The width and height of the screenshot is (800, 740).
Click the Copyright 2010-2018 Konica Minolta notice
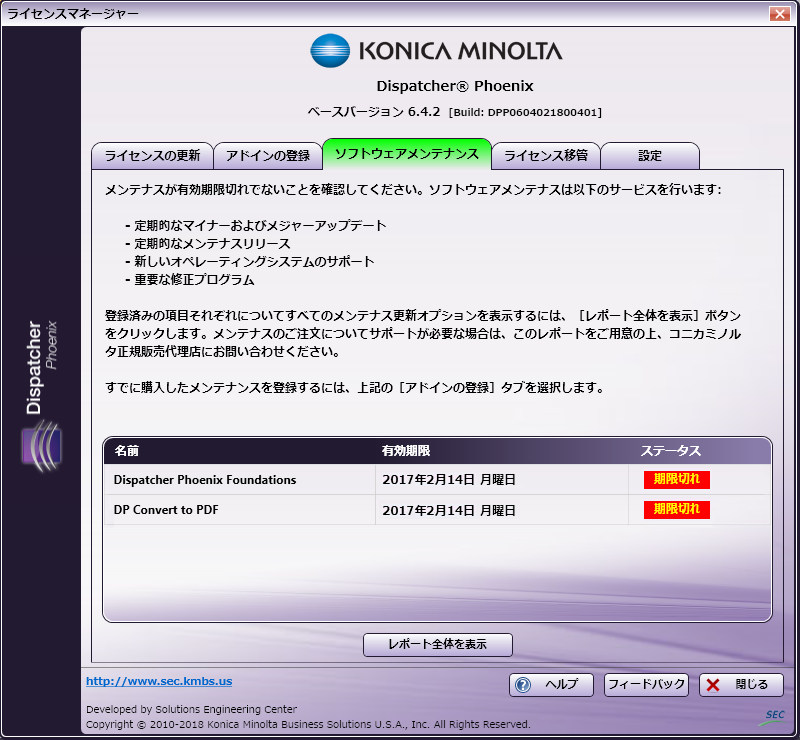point(308,724)
